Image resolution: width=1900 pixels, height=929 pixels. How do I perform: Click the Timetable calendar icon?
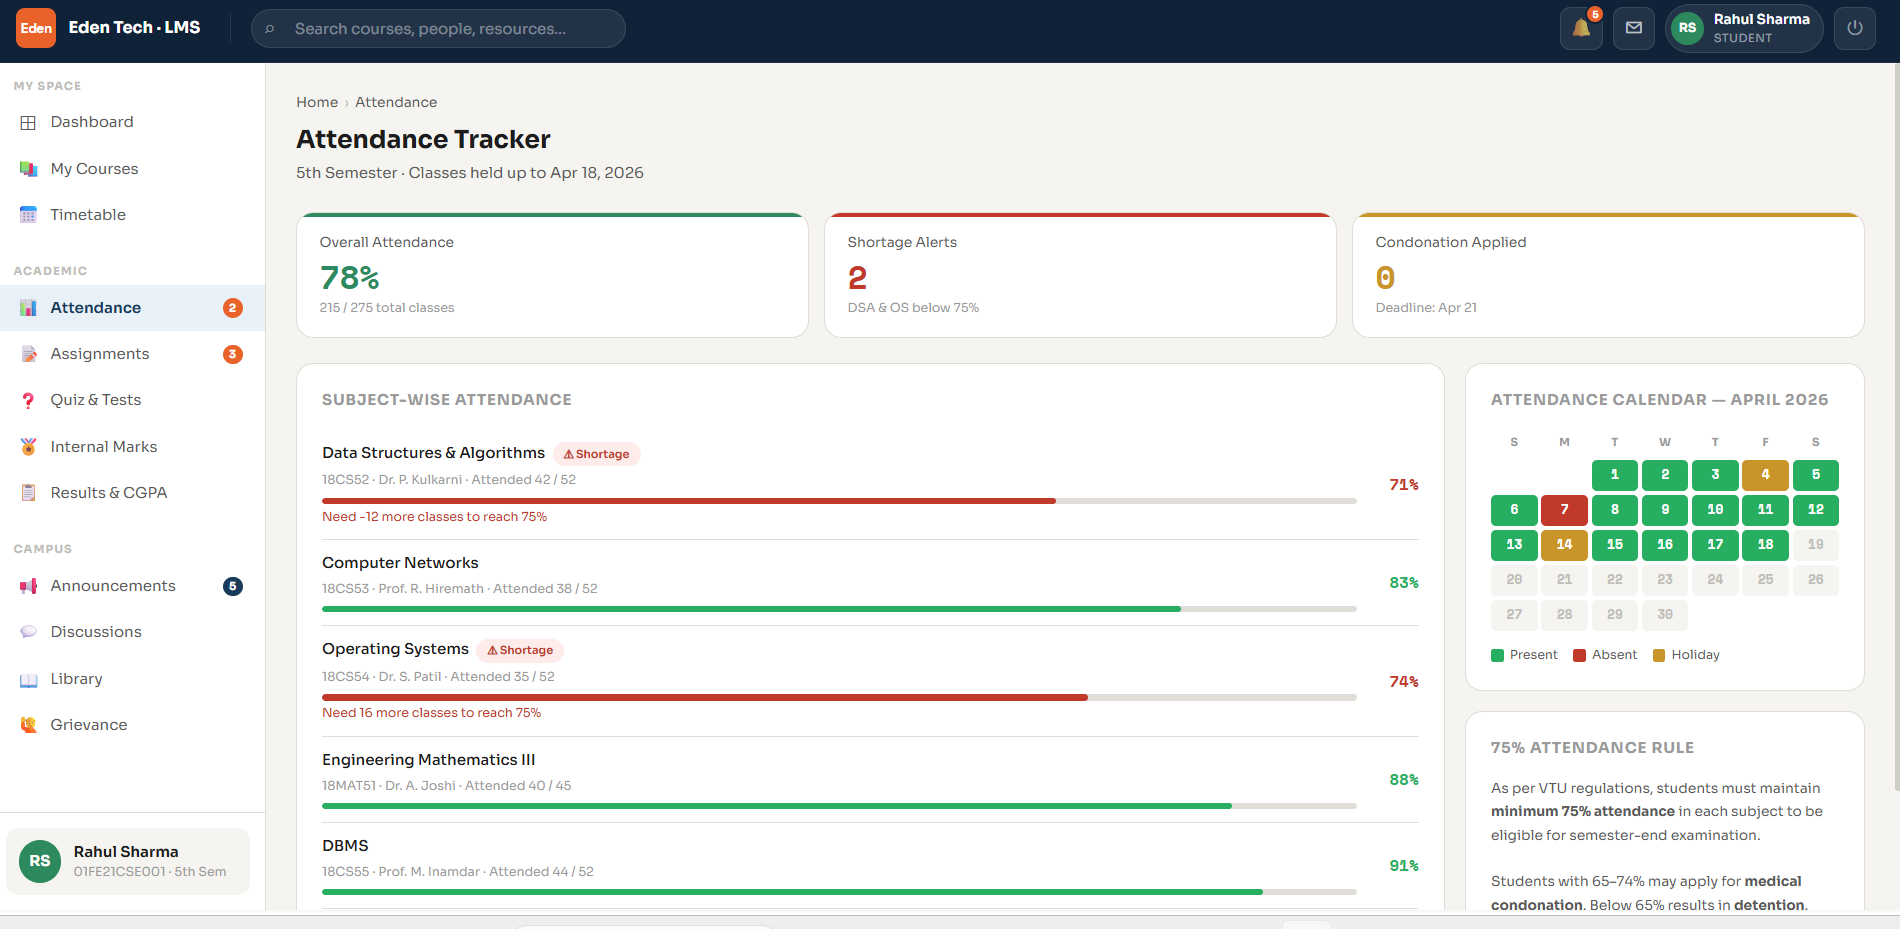(28, 215)
